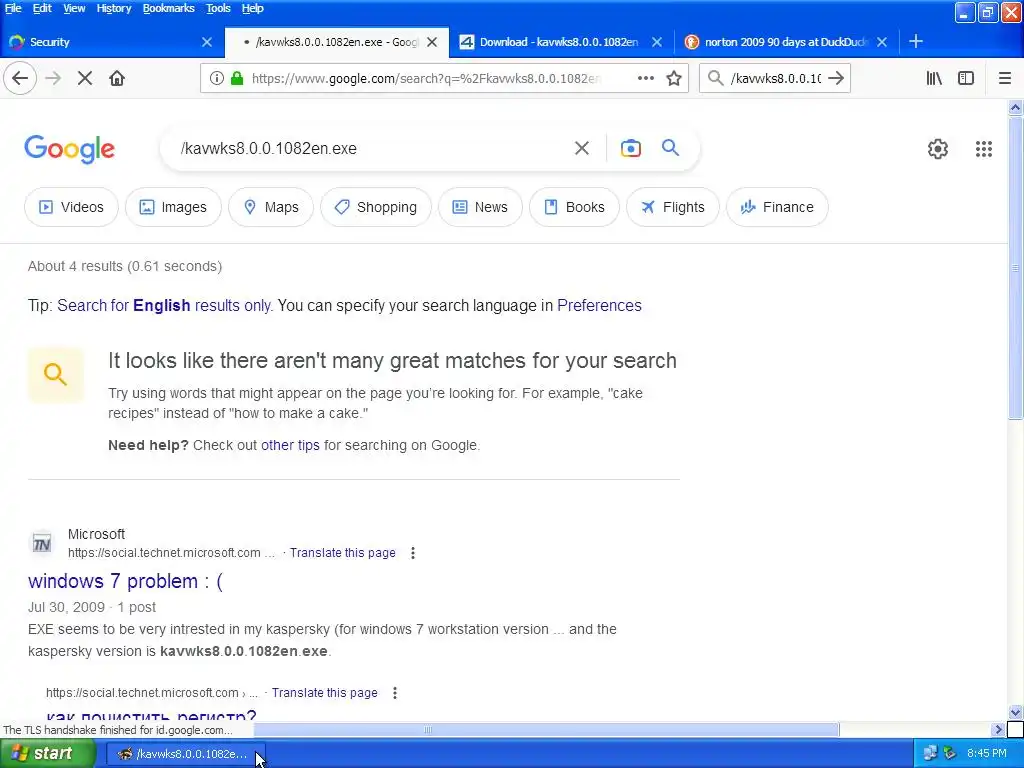Click the TN favicon of the Microsoft result
Screen dimensions: 1024x768
point(42,543)
